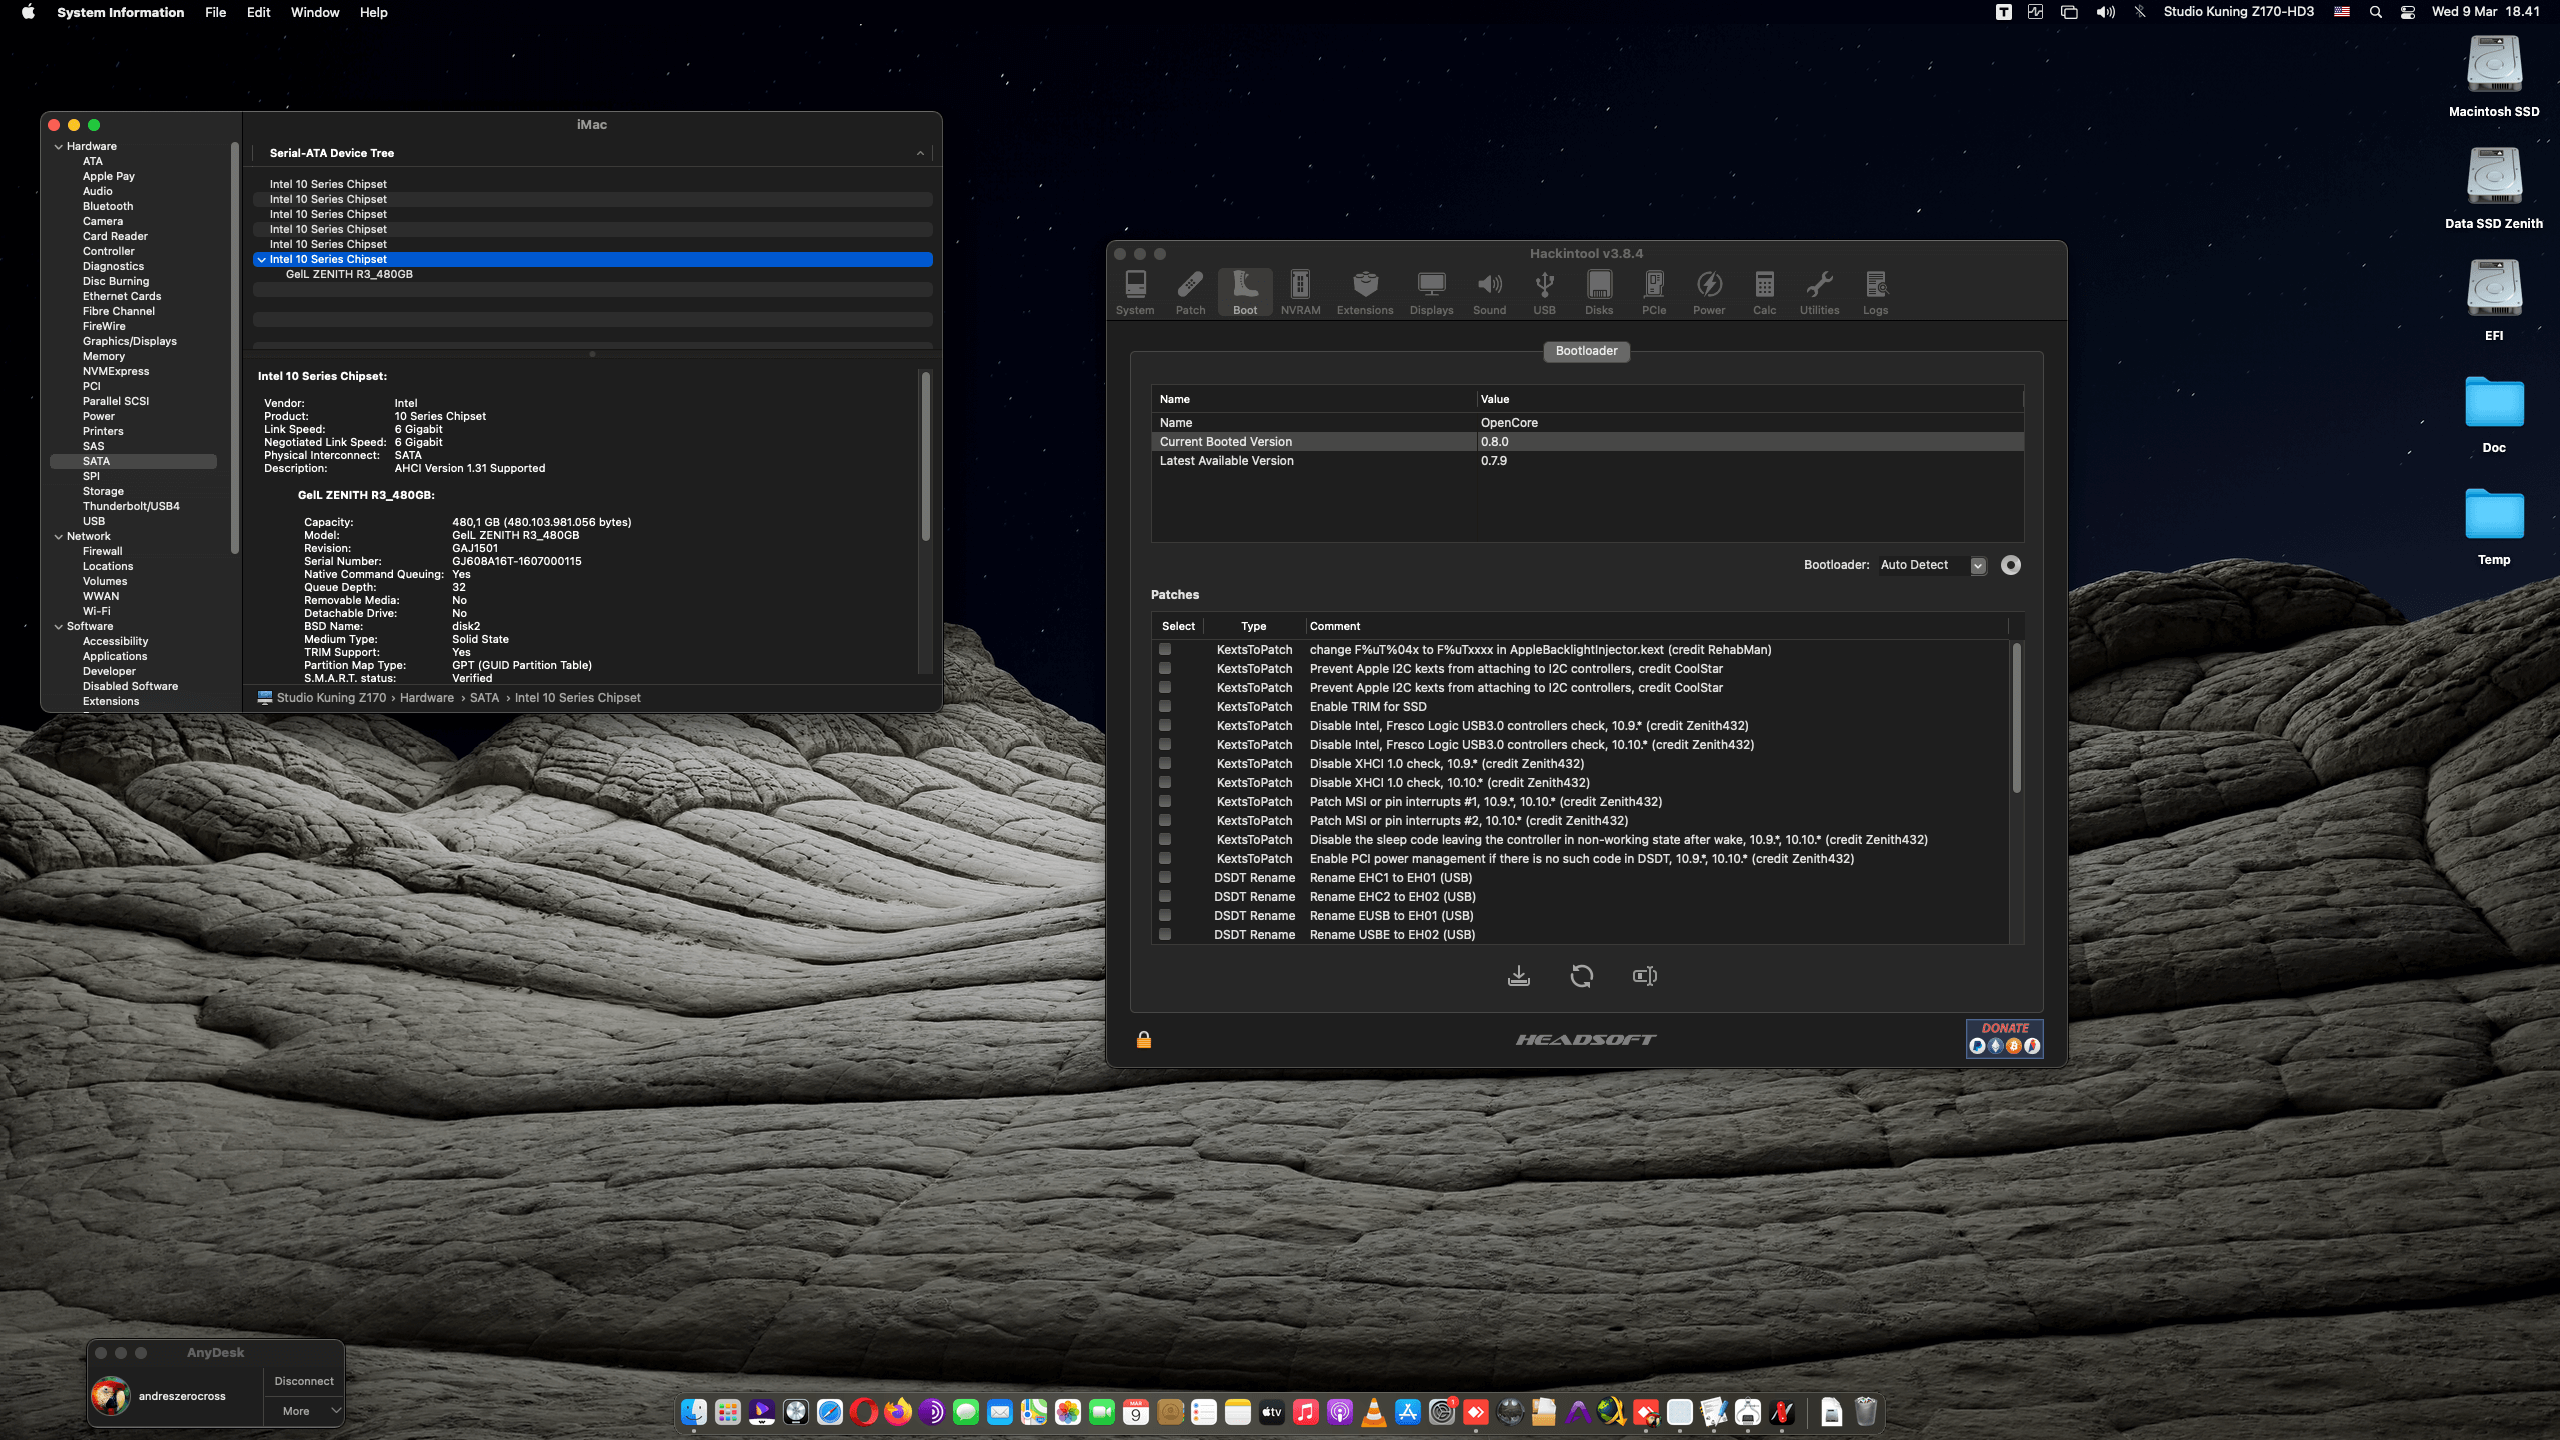This screenshot has width=2560, height=1440.
Task: Open the USB section in Hackintool
Action: tap(1544, 290)
